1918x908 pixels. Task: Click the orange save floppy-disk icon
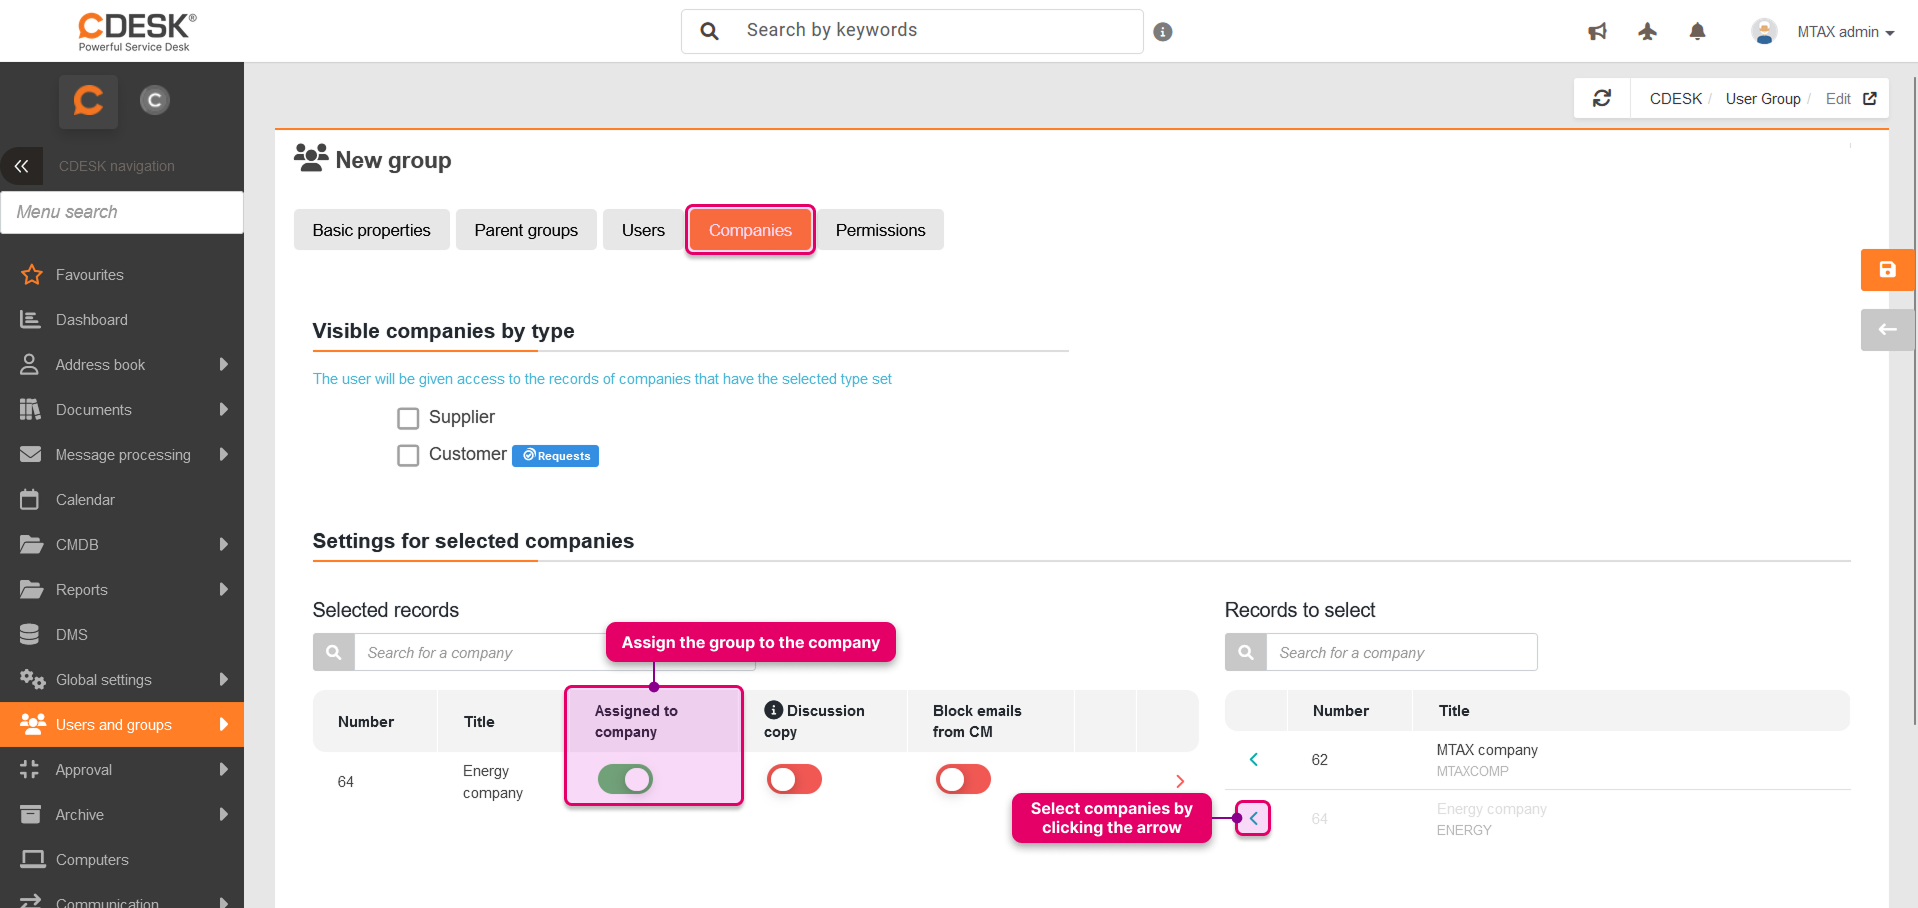click(x=1886, y=270)
